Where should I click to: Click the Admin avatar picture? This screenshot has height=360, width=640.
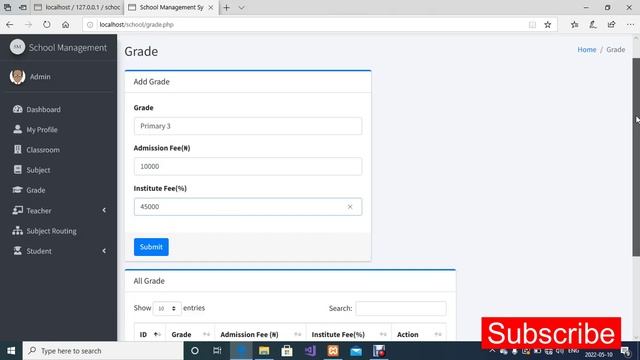tap(18, 76)
